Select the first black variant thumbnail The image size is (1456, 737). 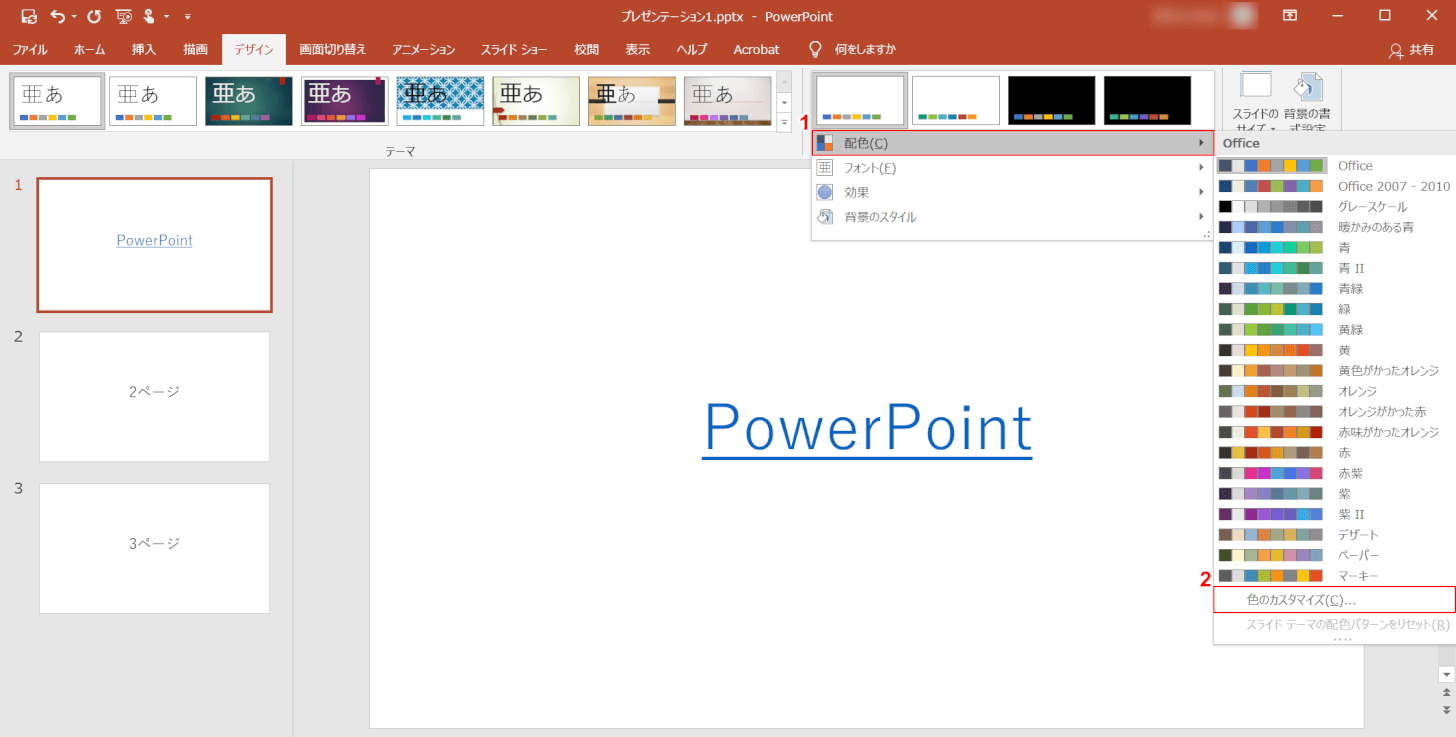[1052, 100]
